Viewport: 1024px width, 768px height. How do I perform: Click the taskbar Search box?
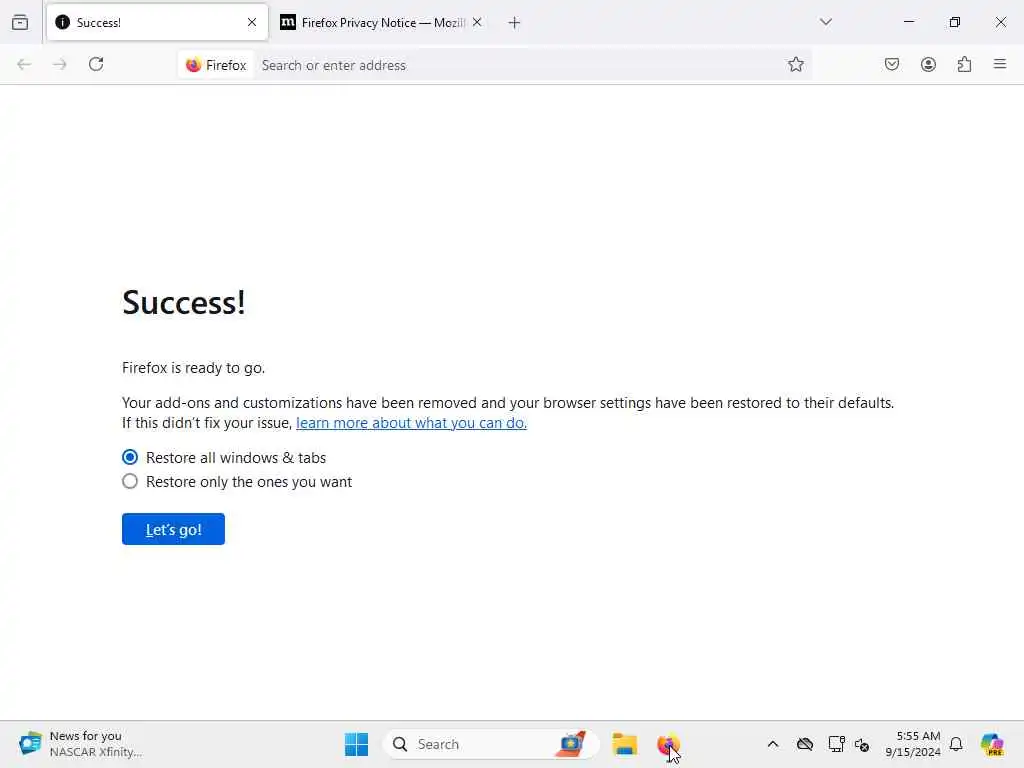click(491, 744)
